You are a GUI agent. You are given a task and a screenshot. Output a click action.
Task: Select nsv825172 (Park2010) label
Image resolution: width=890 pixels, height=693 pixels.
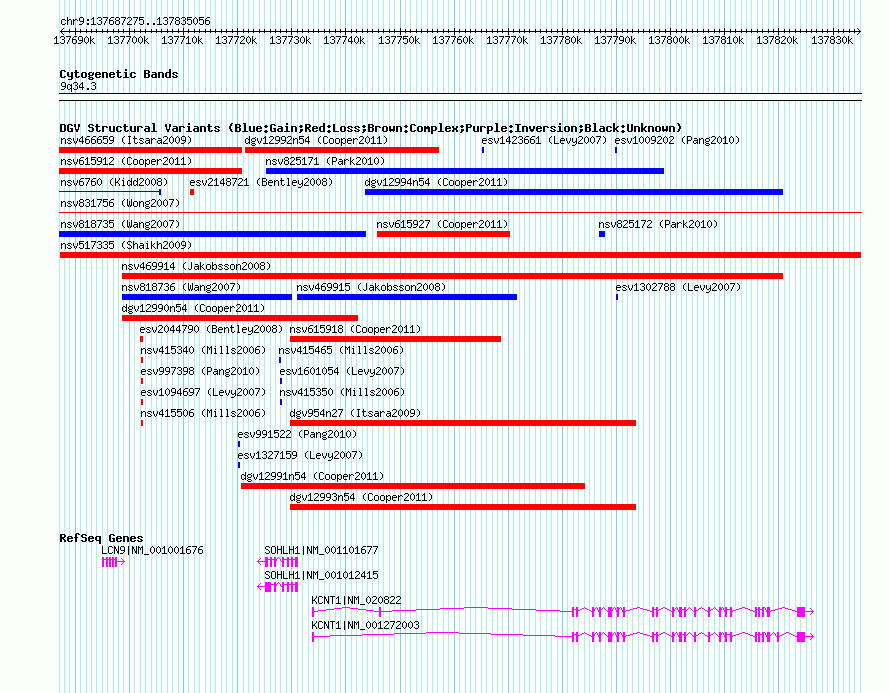point(658,224)
